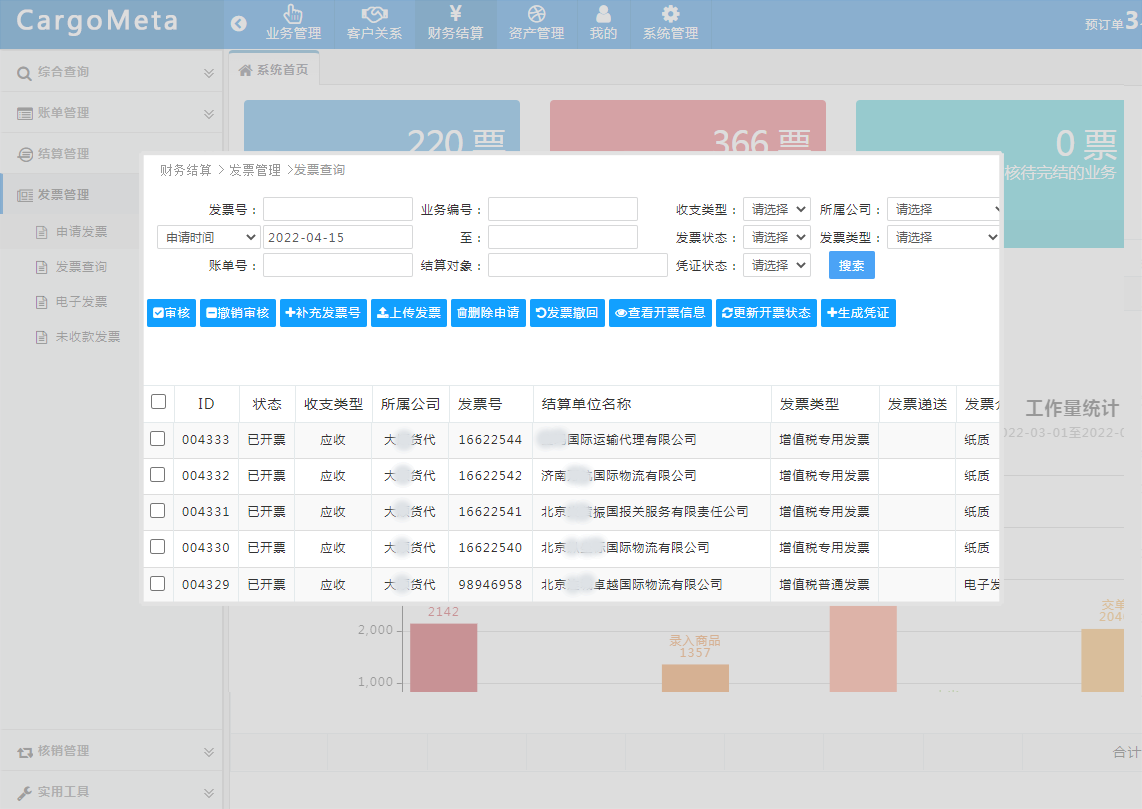The width and height of the screenshot is (1142, 809).
Task: Open the 所属公司 dropdown
Action: [942, 209]
